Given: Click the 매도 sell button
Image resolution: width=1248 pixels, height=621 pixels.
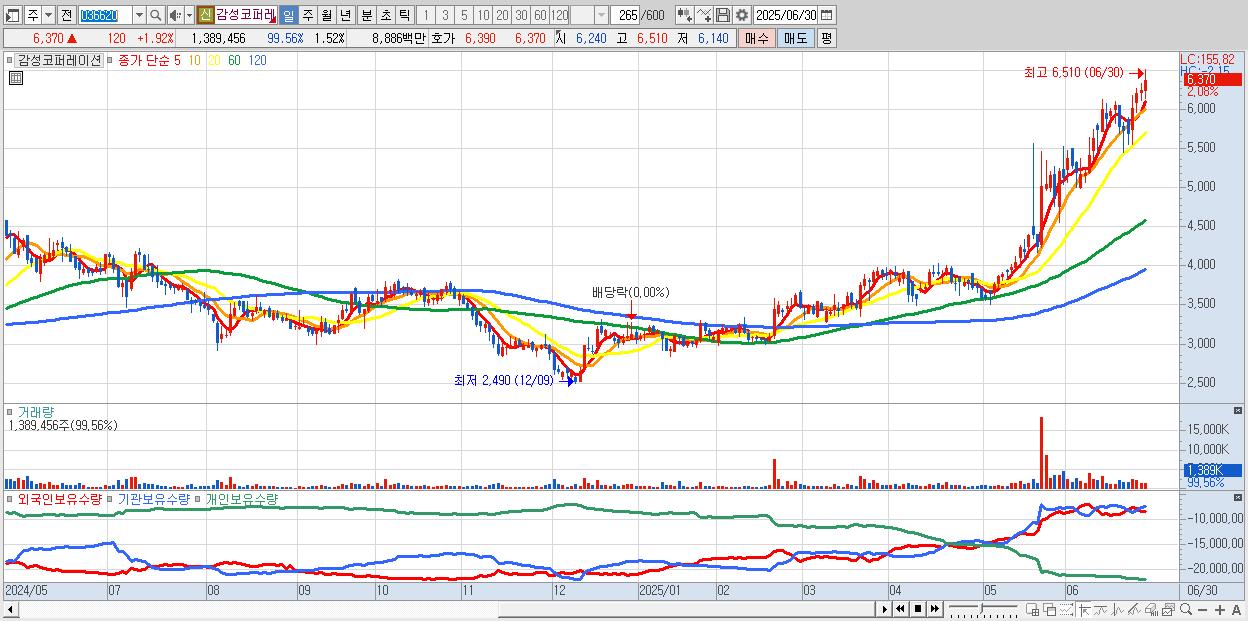Looking at the screenshot, I should pos(795,38).
